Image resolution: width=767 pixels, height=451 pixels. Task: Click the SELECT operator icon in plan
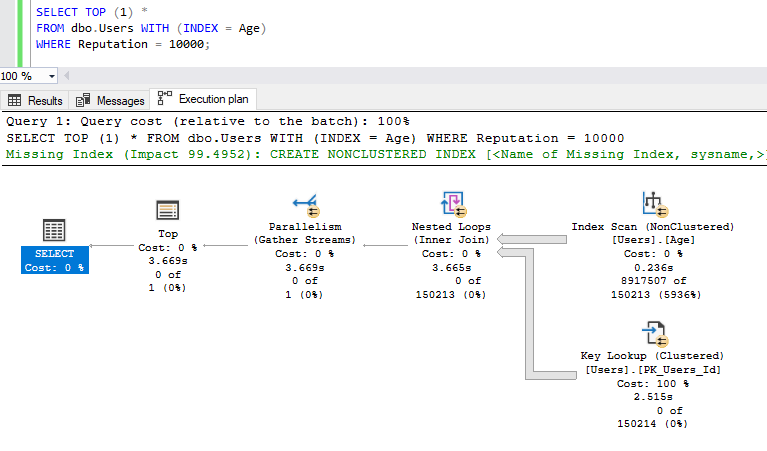click(54, 230)
